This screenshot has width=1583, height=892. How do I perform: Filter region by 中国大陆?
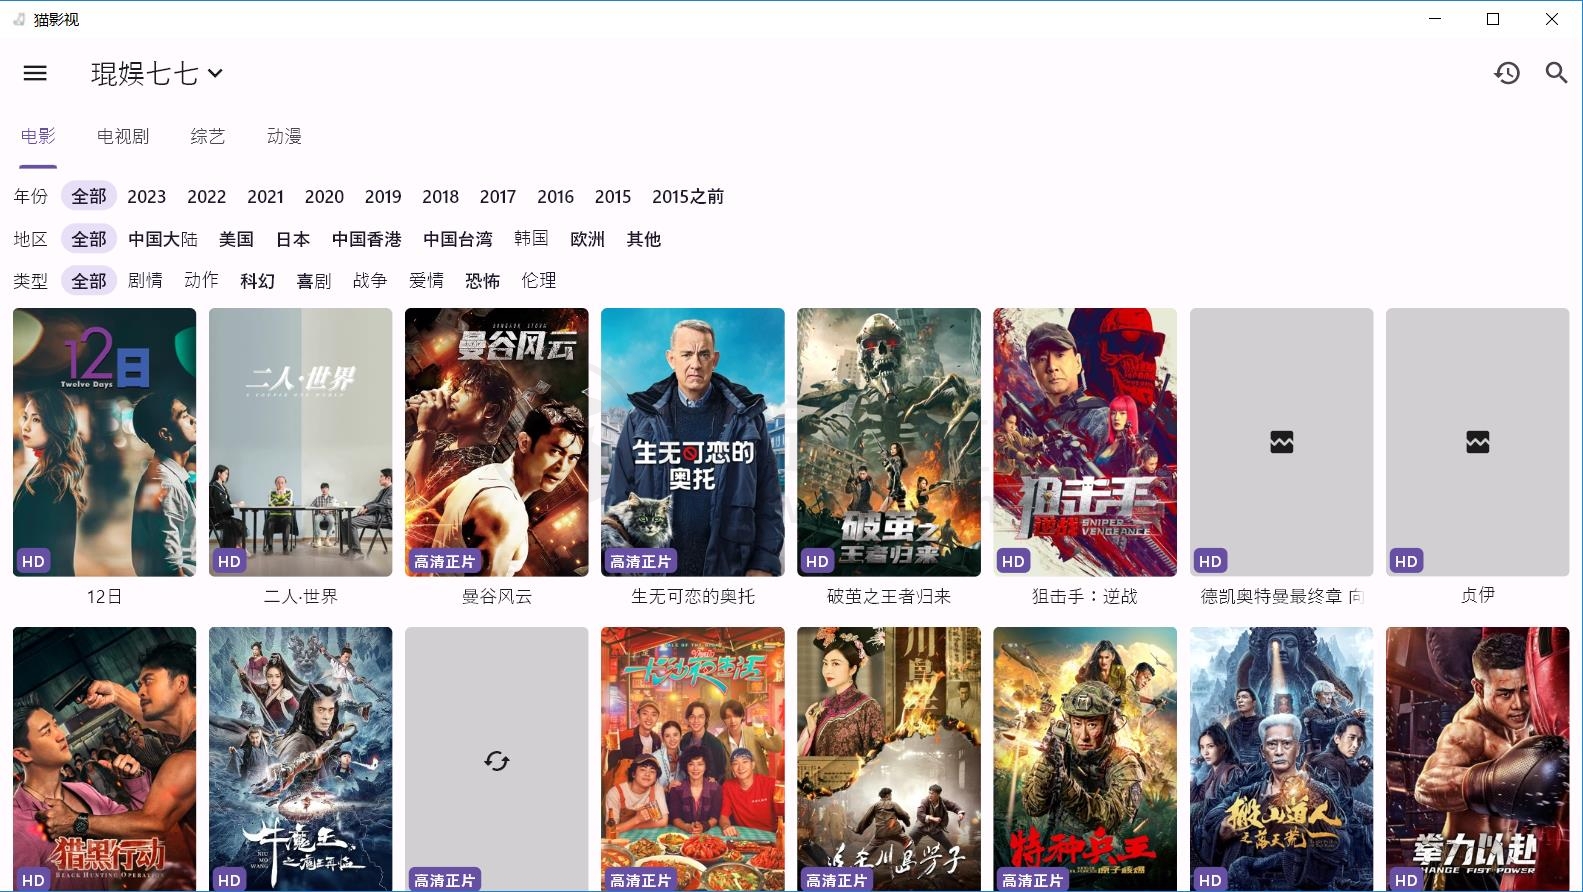tap(163, 239)
